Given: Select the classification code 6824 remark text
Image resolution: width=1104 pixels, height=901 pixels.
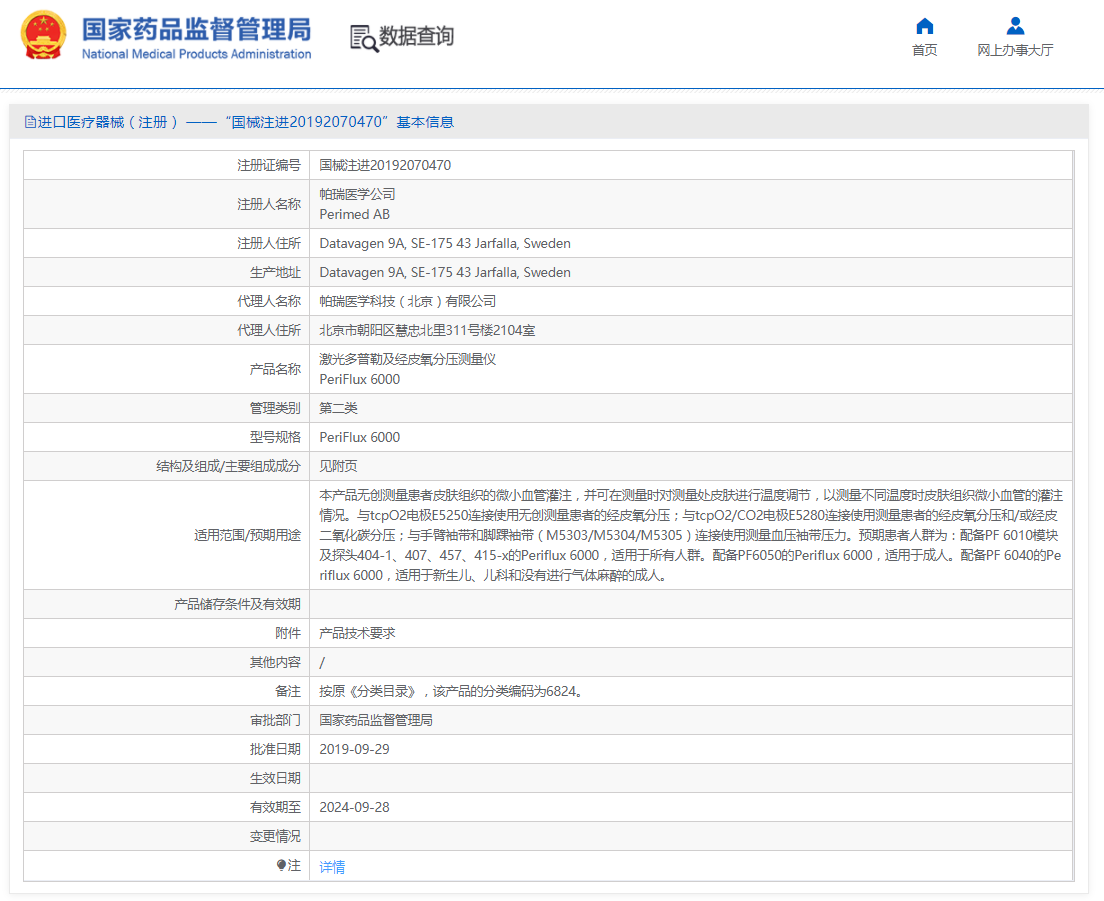Looking at the screenshot, I should 451,691.
